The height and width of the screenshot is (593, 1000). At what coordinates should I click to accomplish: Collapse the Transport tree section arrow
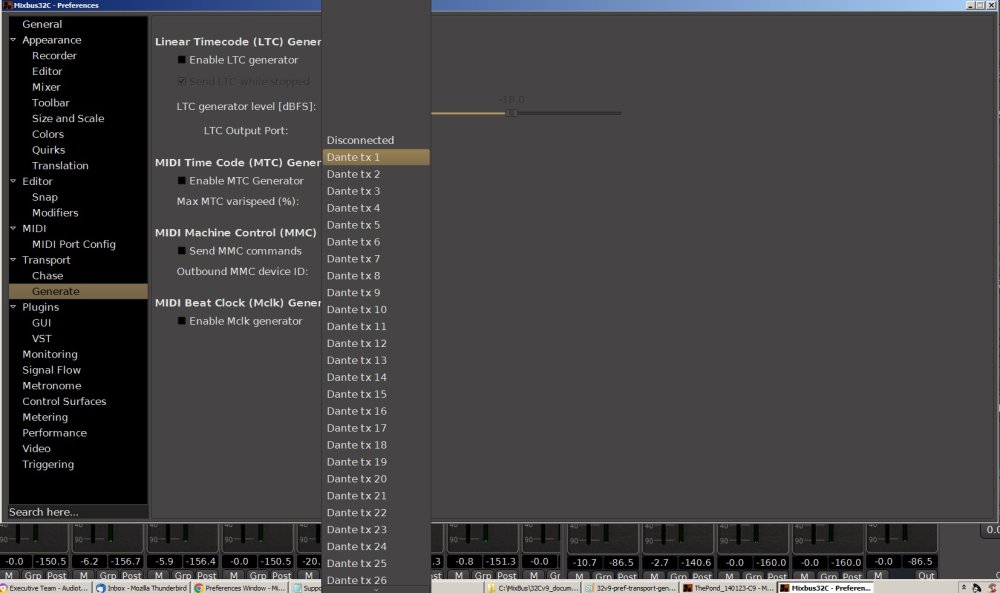(13, 260)
